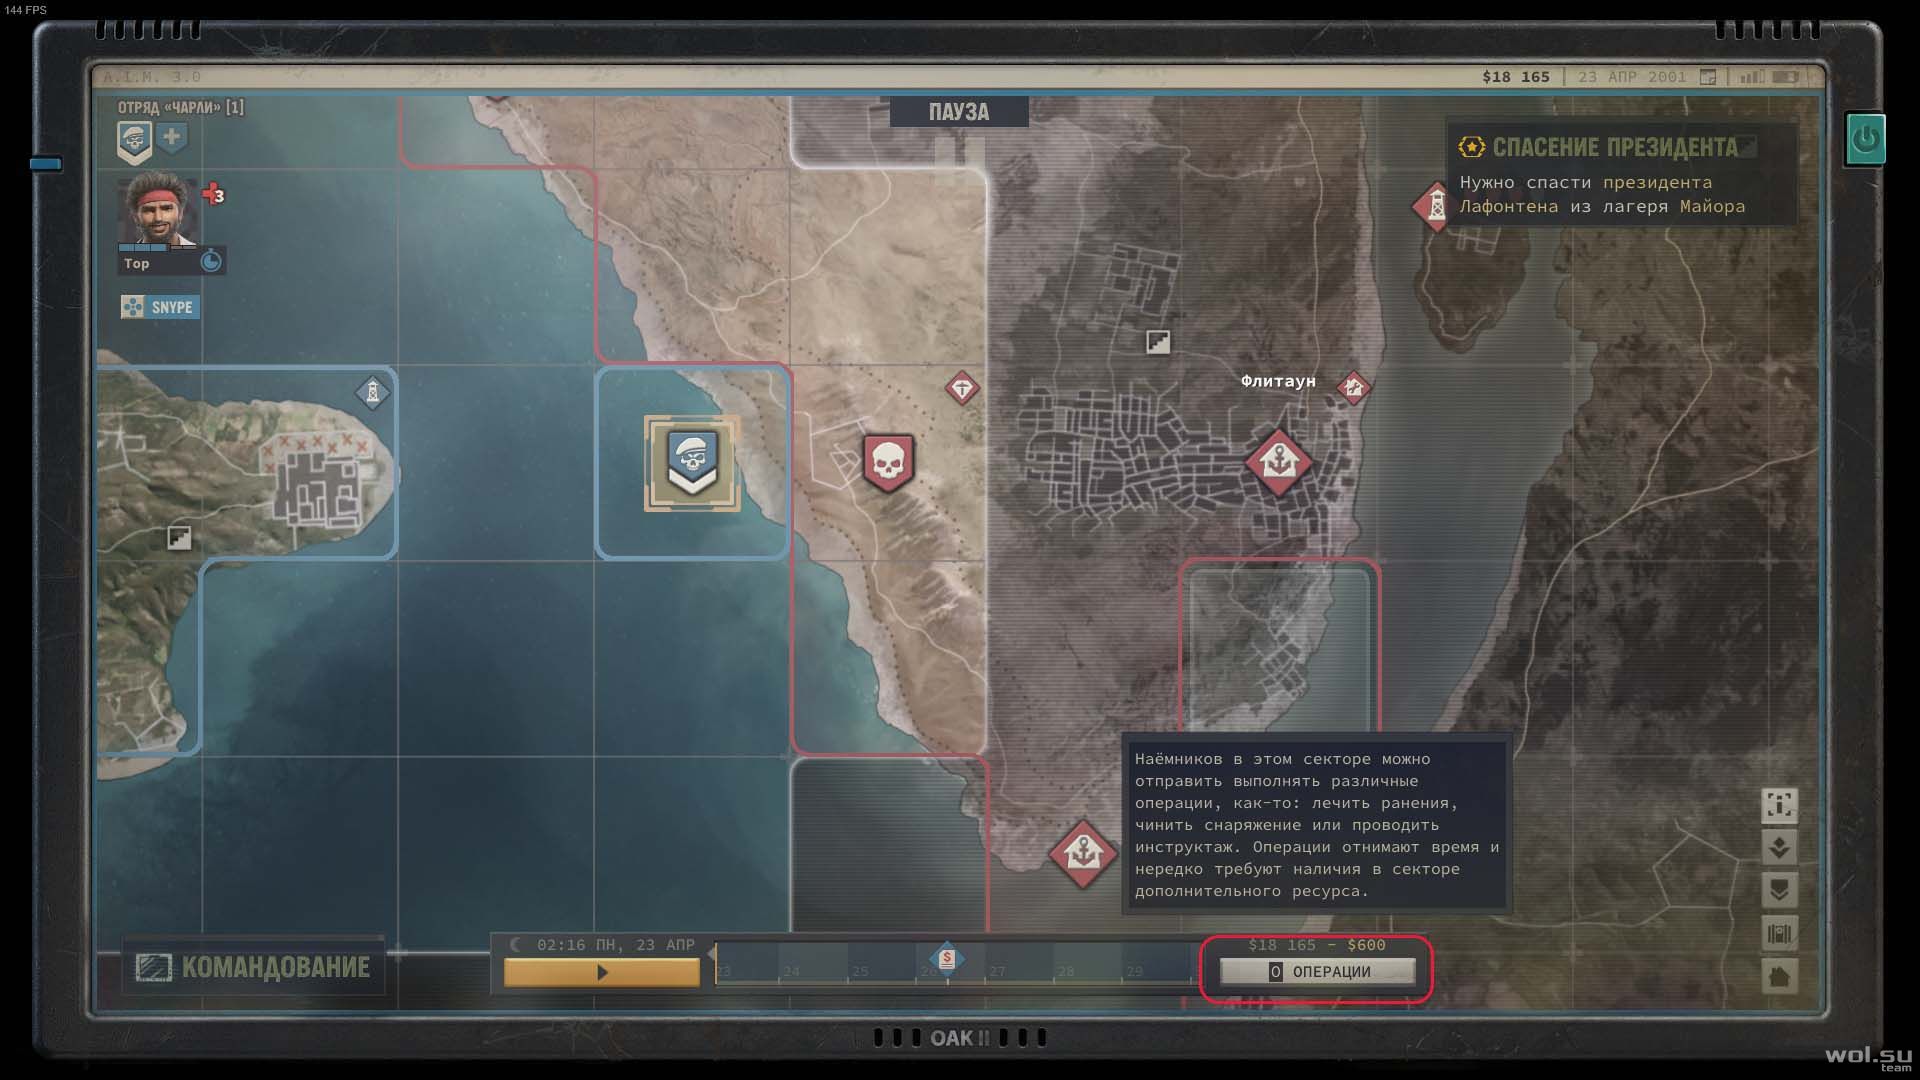1920x1080 pixels.
Task: Click the blue stopwatch icon beside Тор
Action: click(x=211, y=262)
